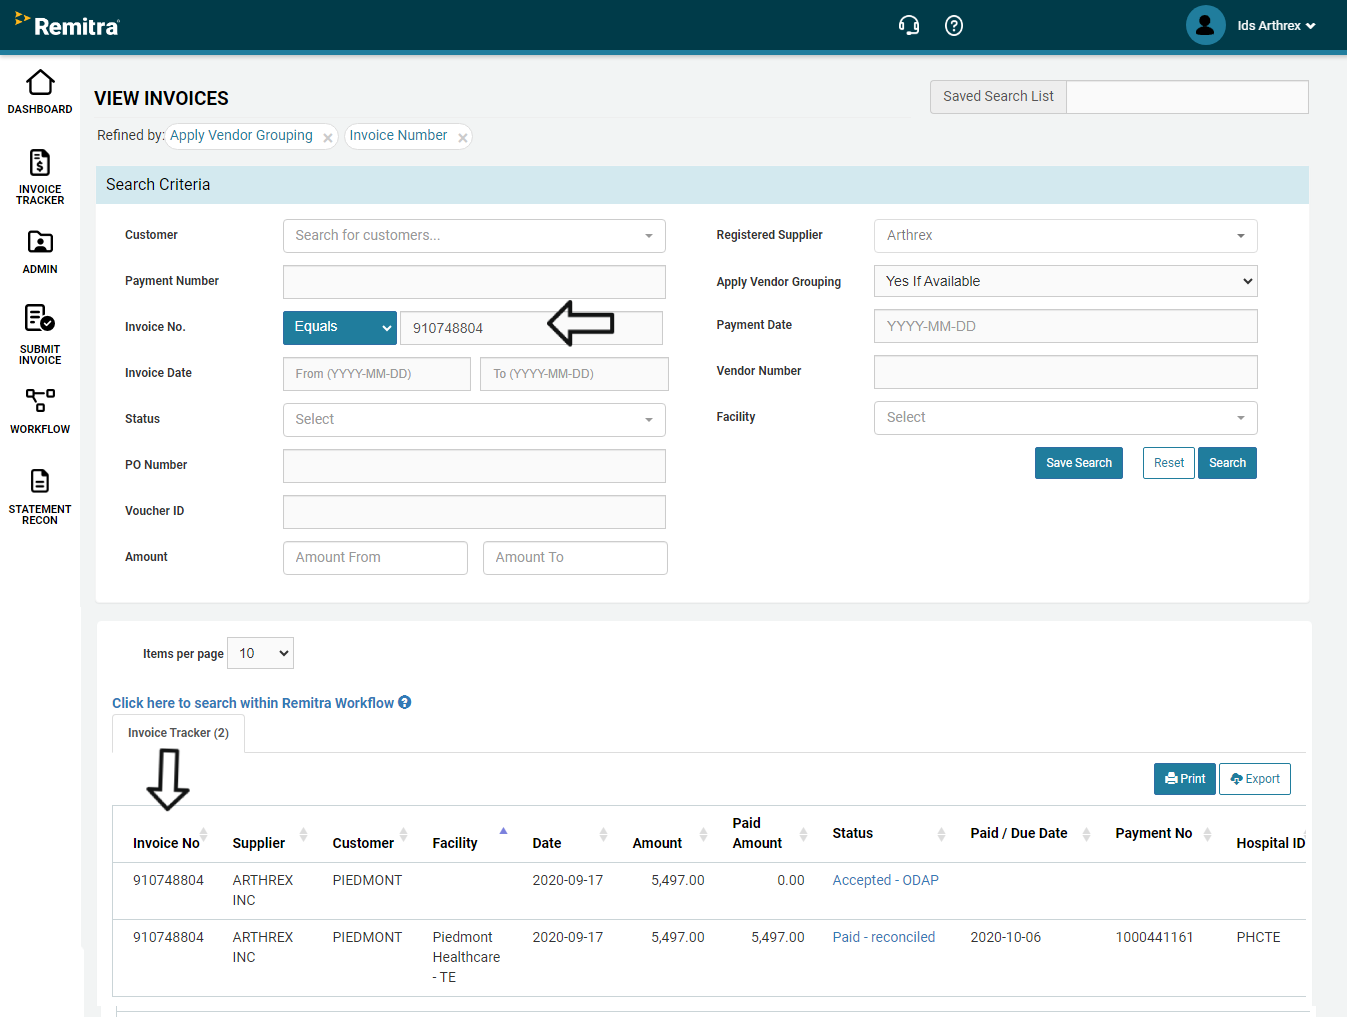Click the help question mark icon
Image resolution: width=1347 pixels, height=1017 pixels.
coord(954,26)
